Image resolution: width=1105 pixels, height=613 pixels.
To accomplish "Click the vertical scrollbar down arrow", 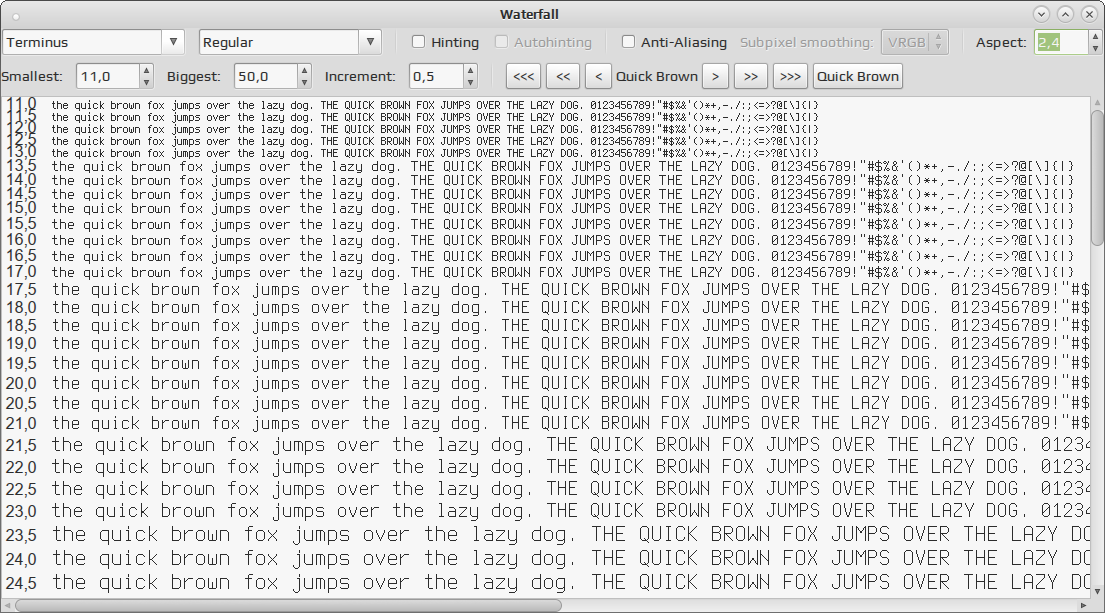I will (x=1098, y=592).
